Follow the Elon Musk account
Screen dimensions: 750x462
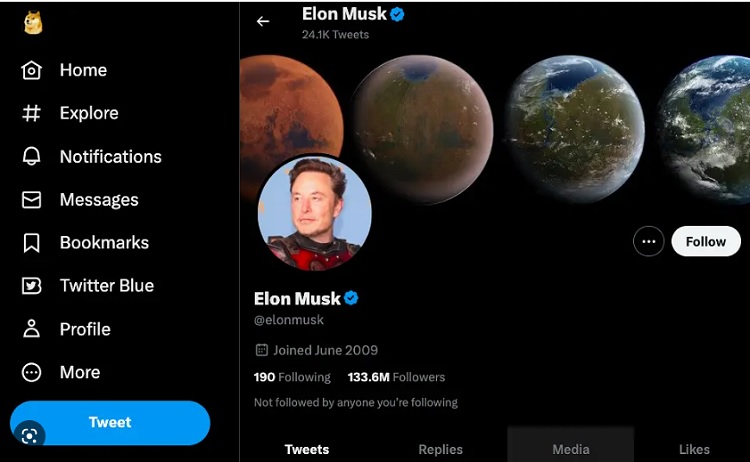pyautogui.click(x=706, y=241)
